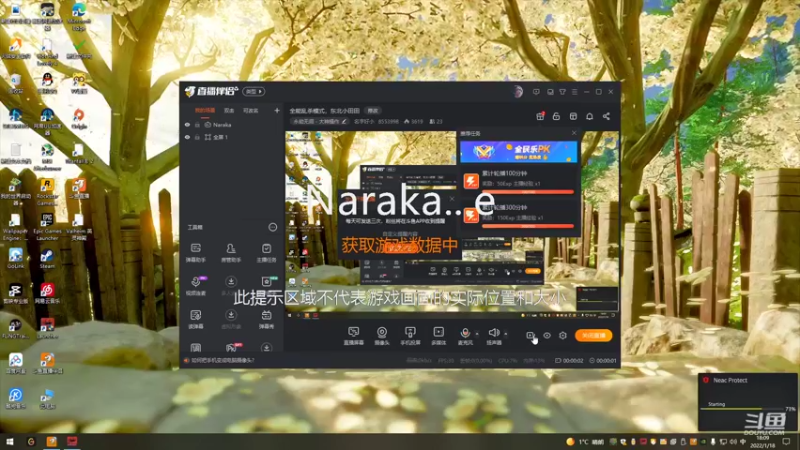This screenshot has width=800, height=450.
Task: Add 多媒体 multimedia source
Action: 438,336
